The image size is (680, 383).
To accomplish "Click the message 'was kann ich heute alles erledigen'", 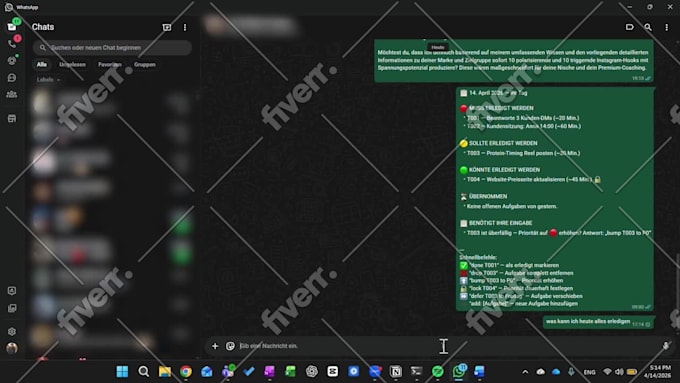I will pos(588,321).
